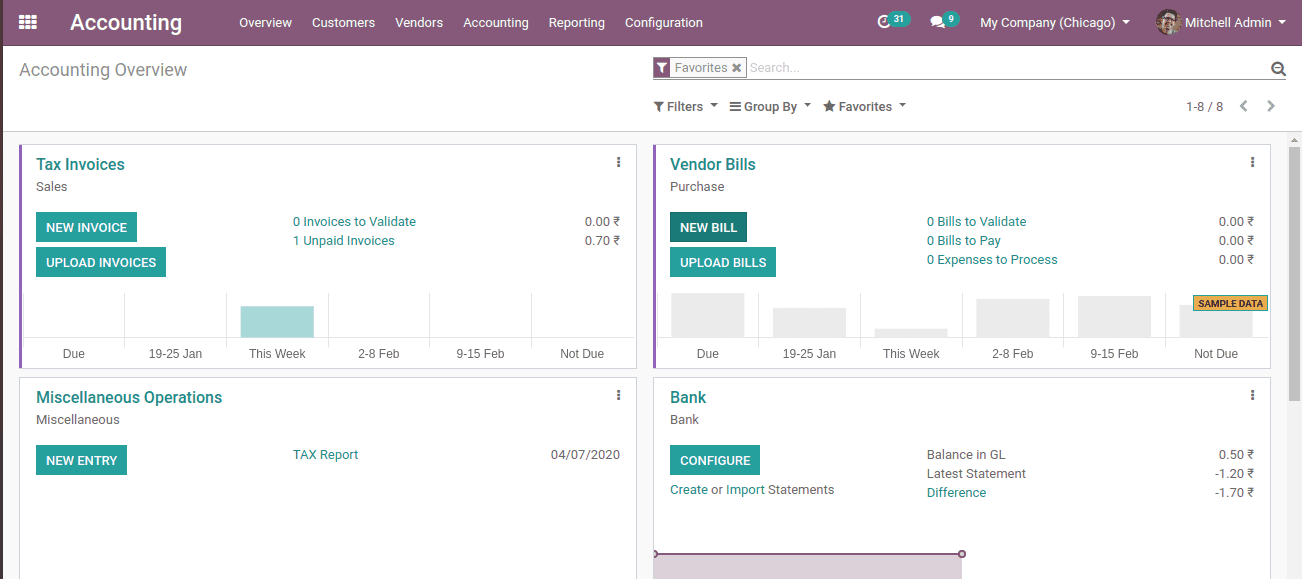Open the Miscellaneous Operations card title
The image size is (1302, 579).
[129, 397]
